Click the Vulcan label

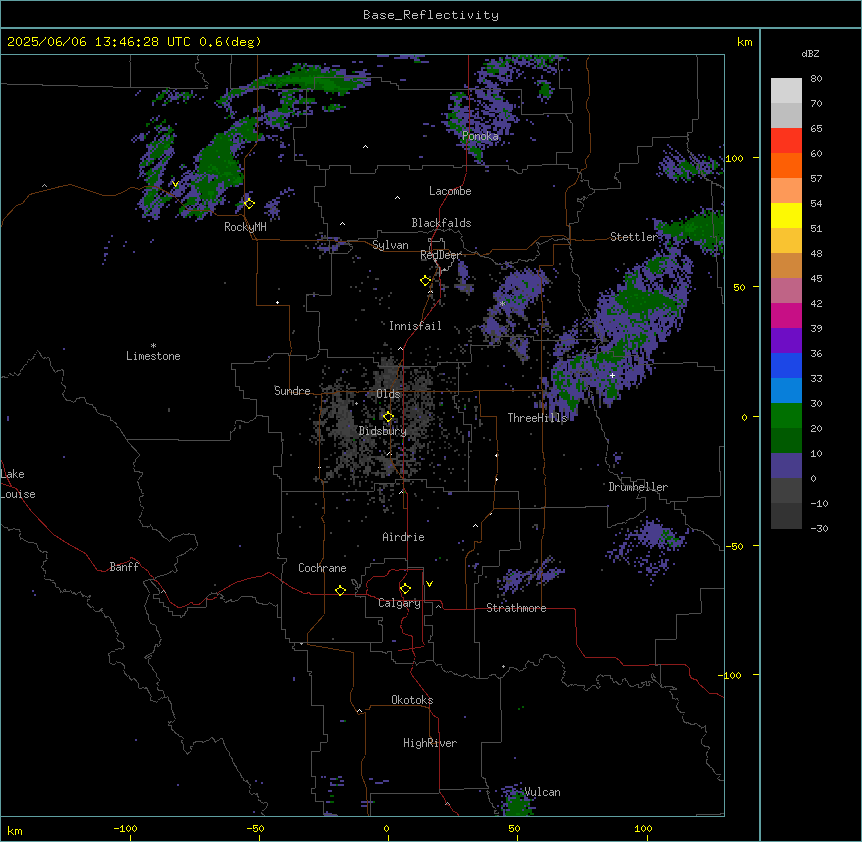[x=542, y=792]
